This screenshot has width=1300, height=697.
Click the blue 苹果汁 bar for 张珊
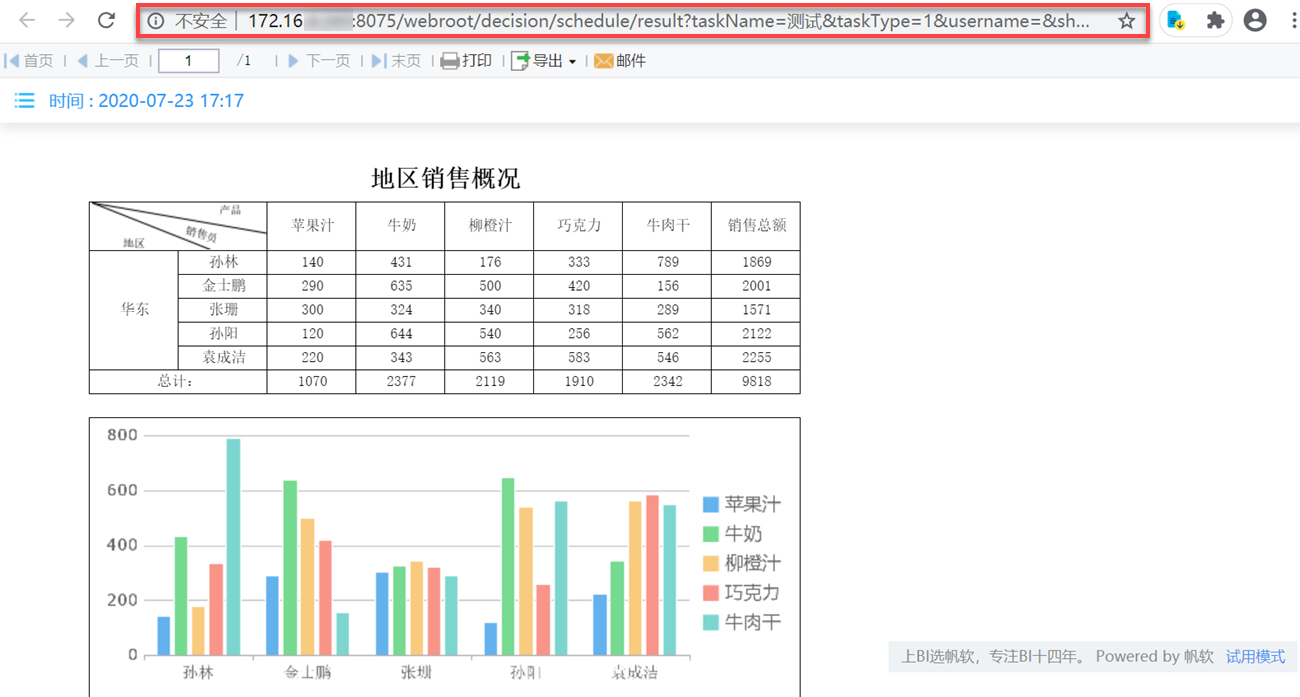(381, 614)
